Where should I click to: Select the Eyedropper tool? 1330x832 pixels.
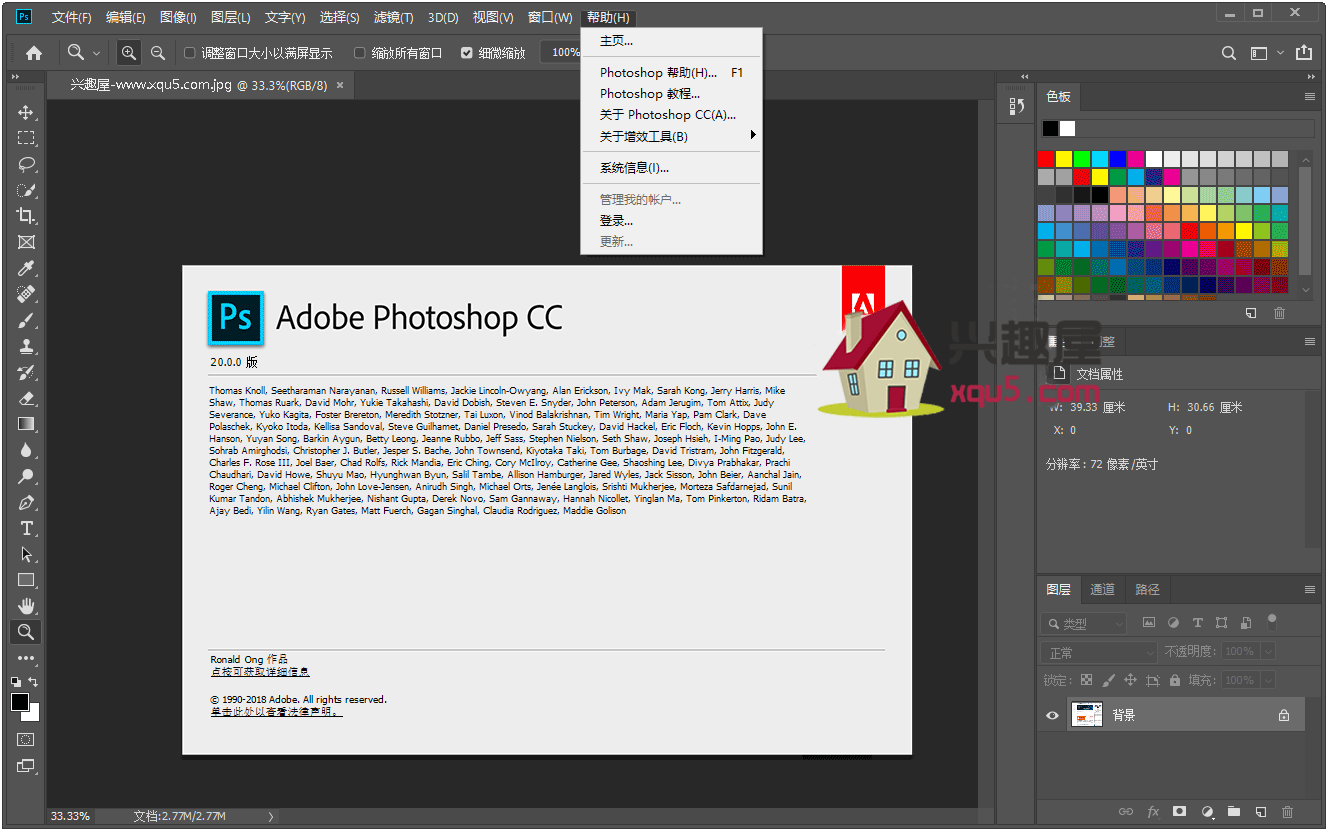point(26,268)
